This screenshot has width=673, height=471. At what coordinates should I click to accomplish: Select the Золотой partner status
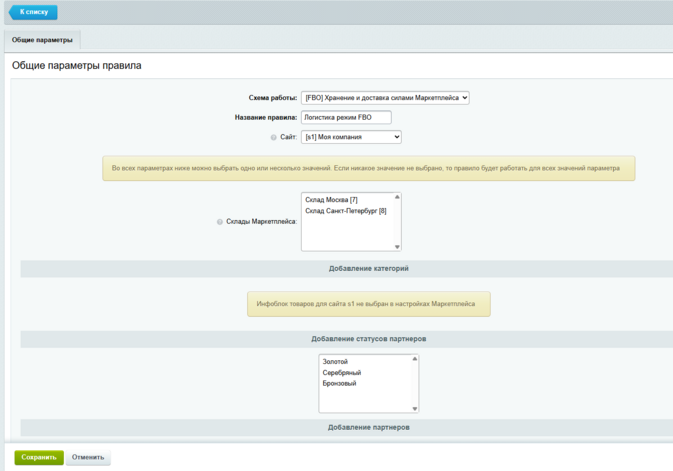coord(335,362)
